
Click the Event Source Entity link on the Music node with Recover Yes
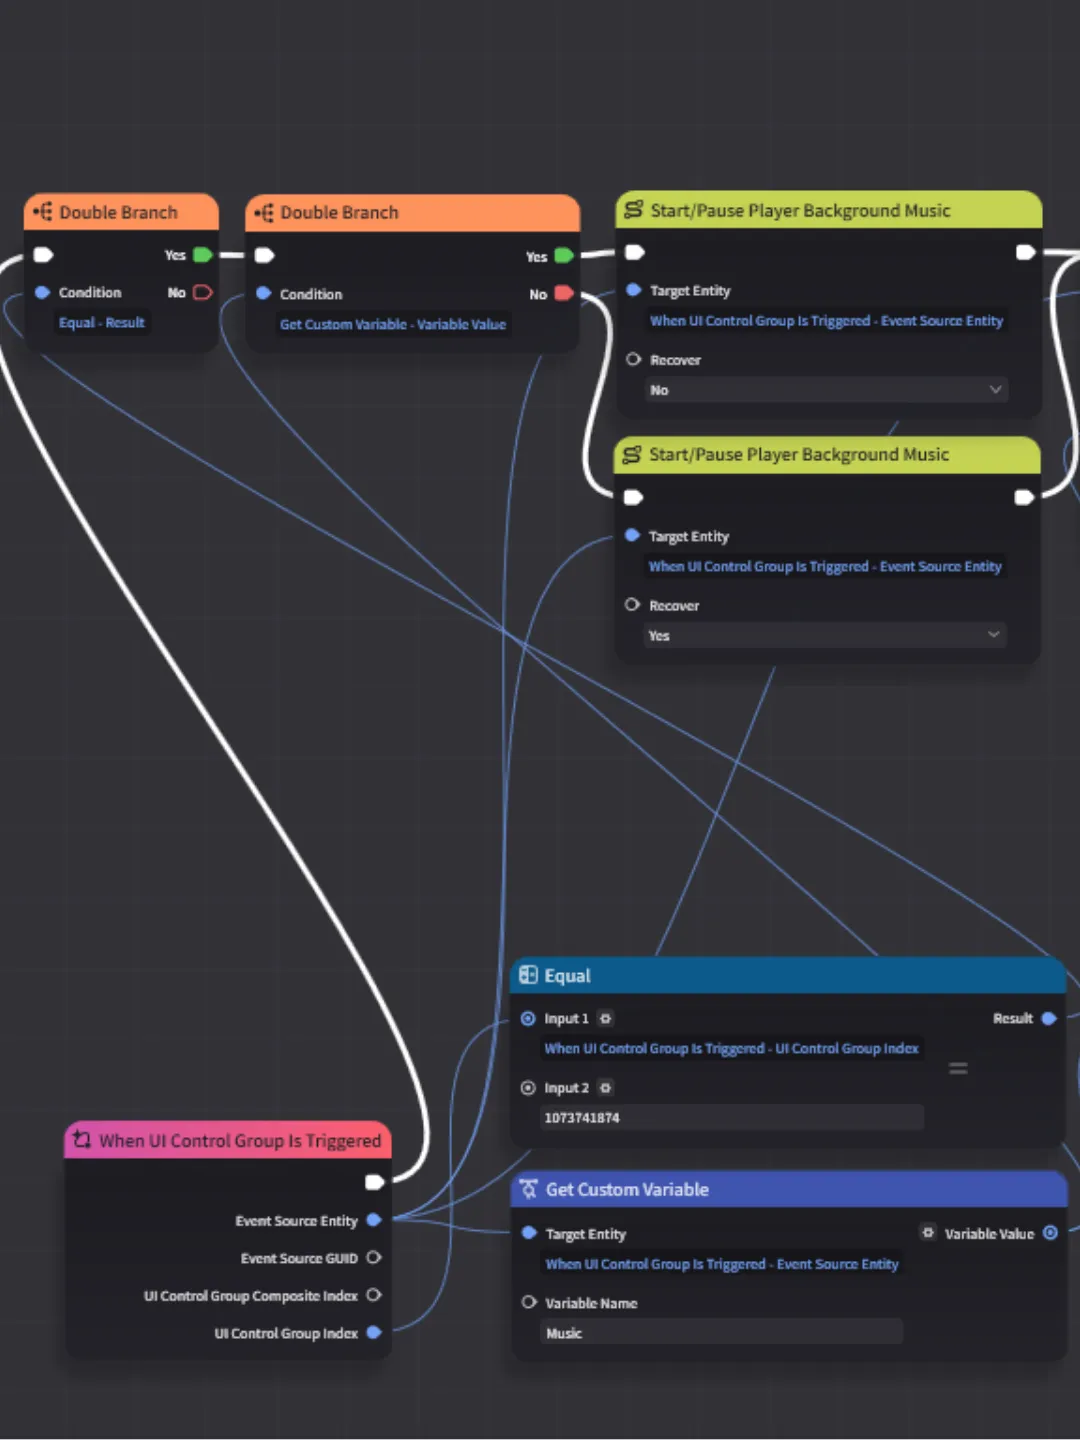[x=825, y=566]
